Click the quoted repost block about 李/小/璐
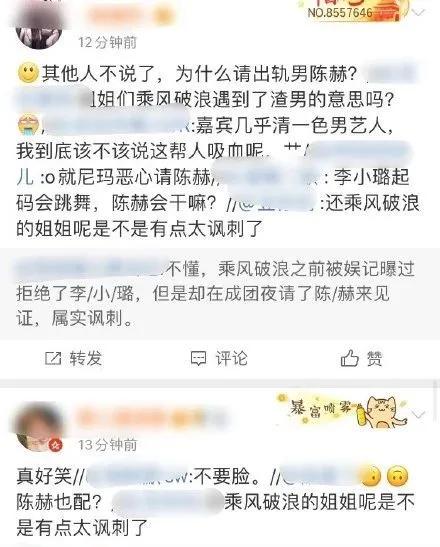440x547 pixels. pos(220,294)
